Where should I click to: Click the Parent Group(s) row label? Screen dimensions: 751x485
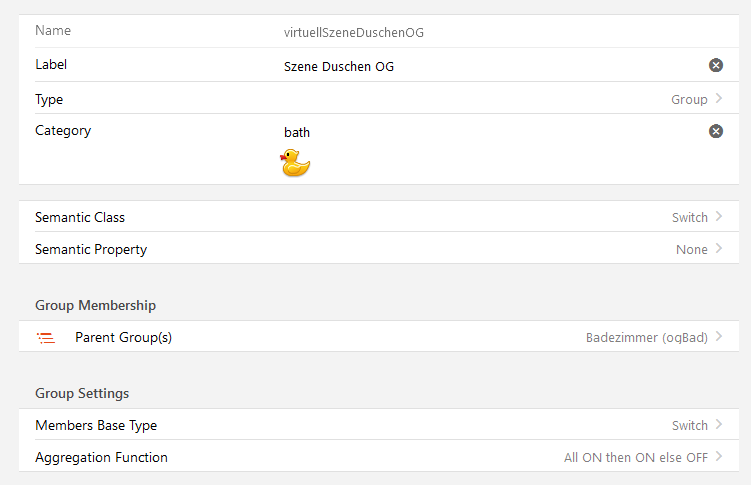pos(123,337)
